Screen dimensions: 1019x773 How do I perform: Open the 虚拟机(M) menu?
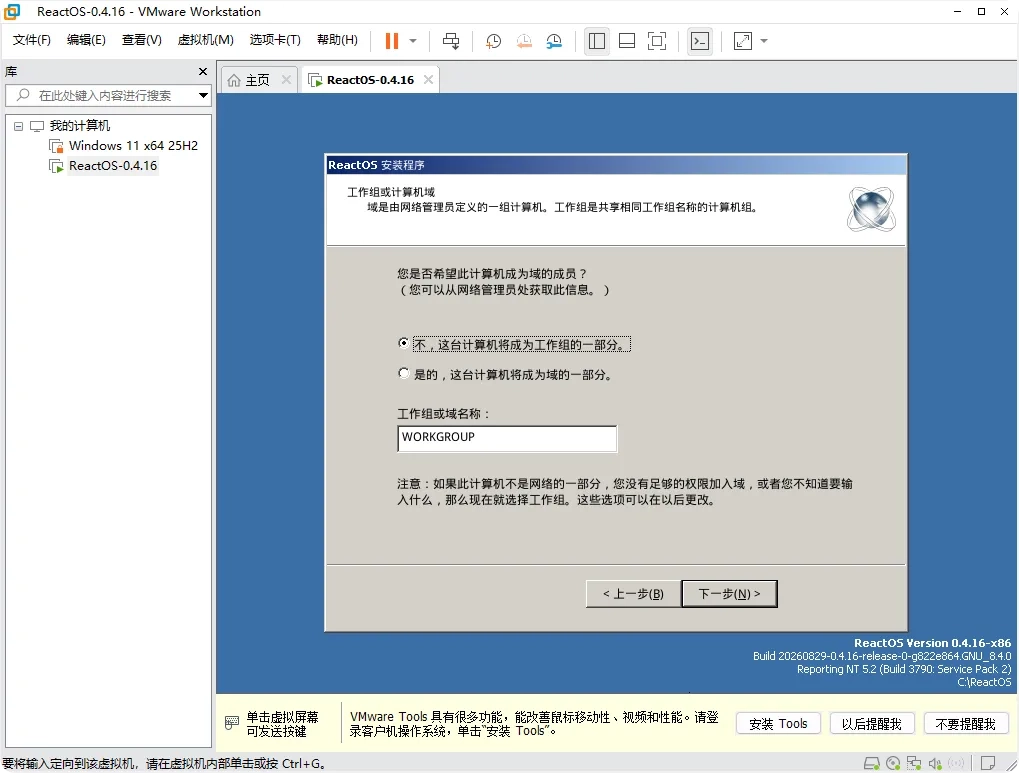[205, 40]
